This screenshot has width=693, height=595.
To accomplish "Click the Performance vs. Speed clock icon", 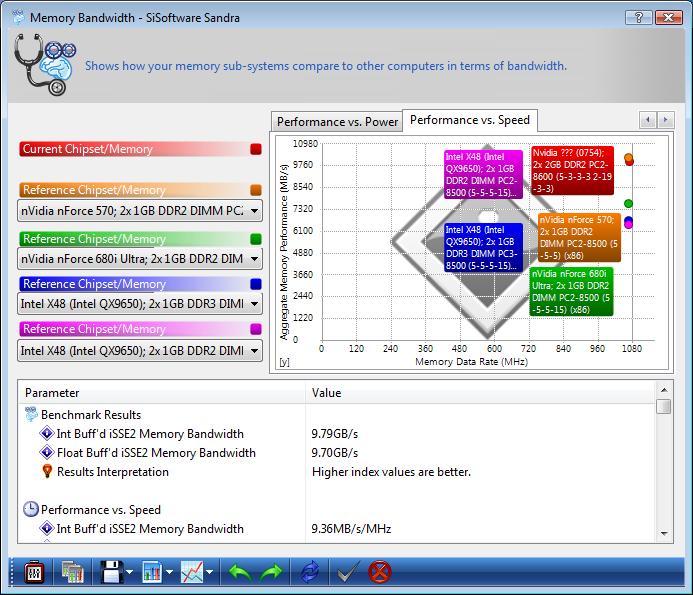I will coord(30,509).
